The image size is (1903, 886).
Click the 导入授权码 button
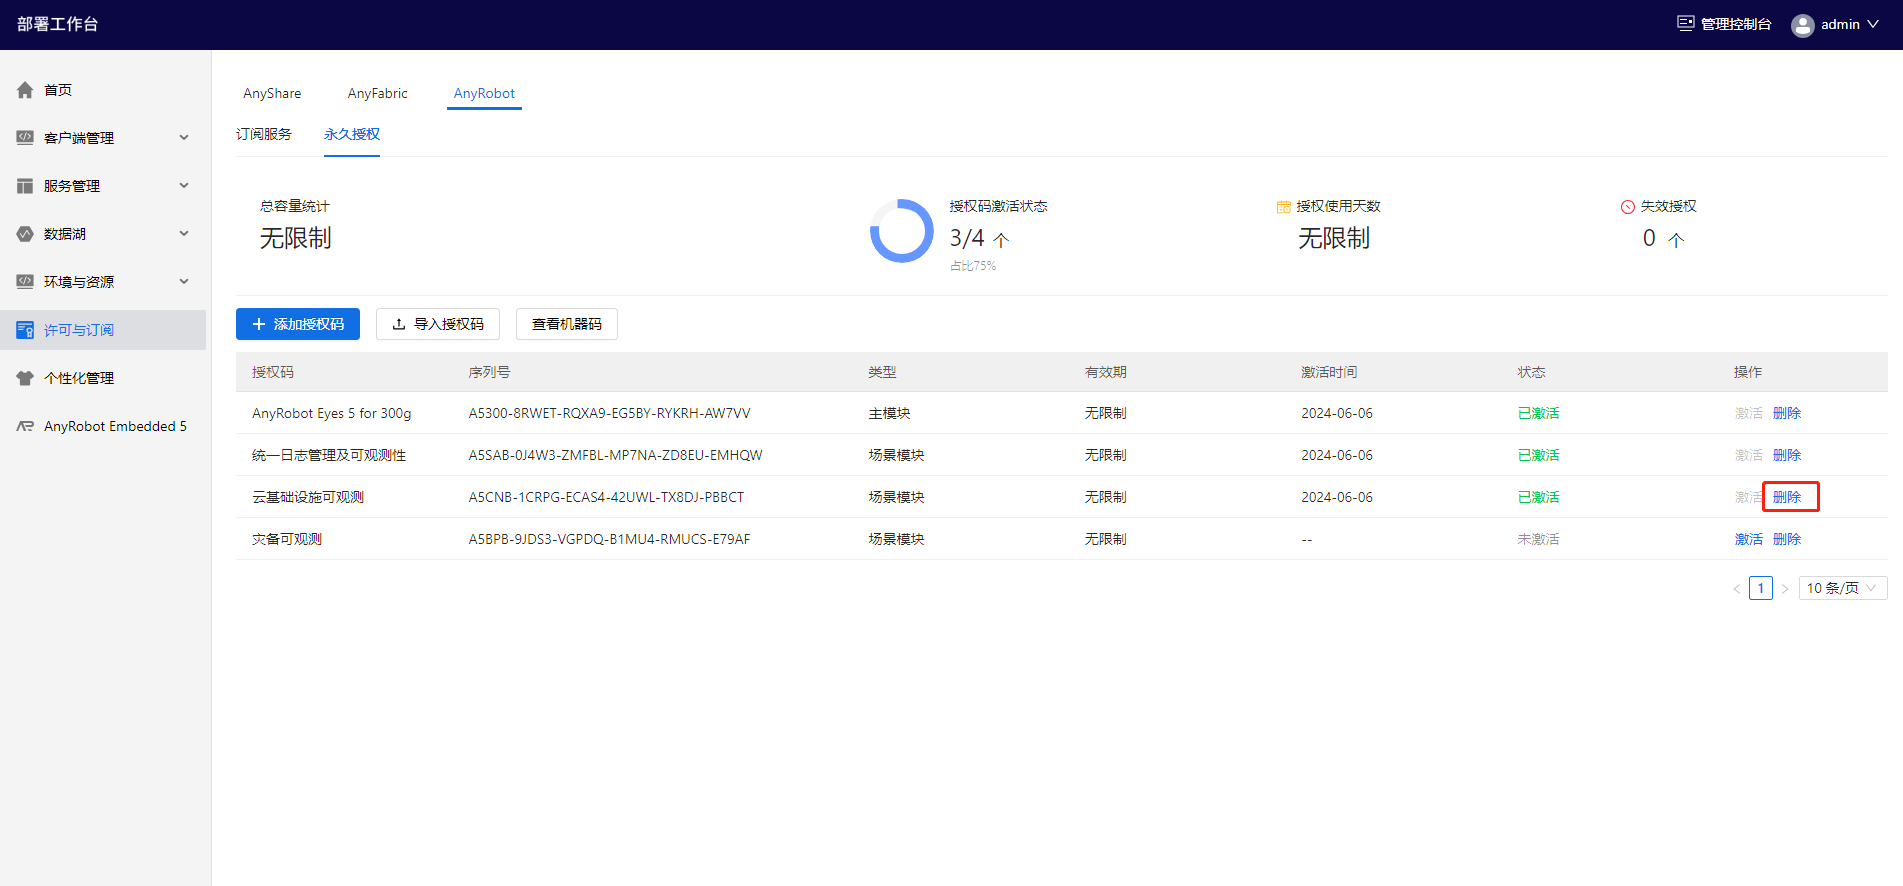click(x=438, y=324)
